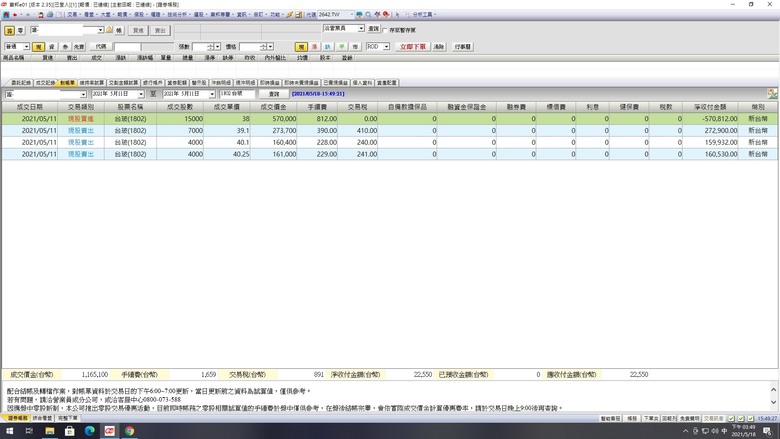Click the red back arrow icon
780x439 pixels.
14,15
